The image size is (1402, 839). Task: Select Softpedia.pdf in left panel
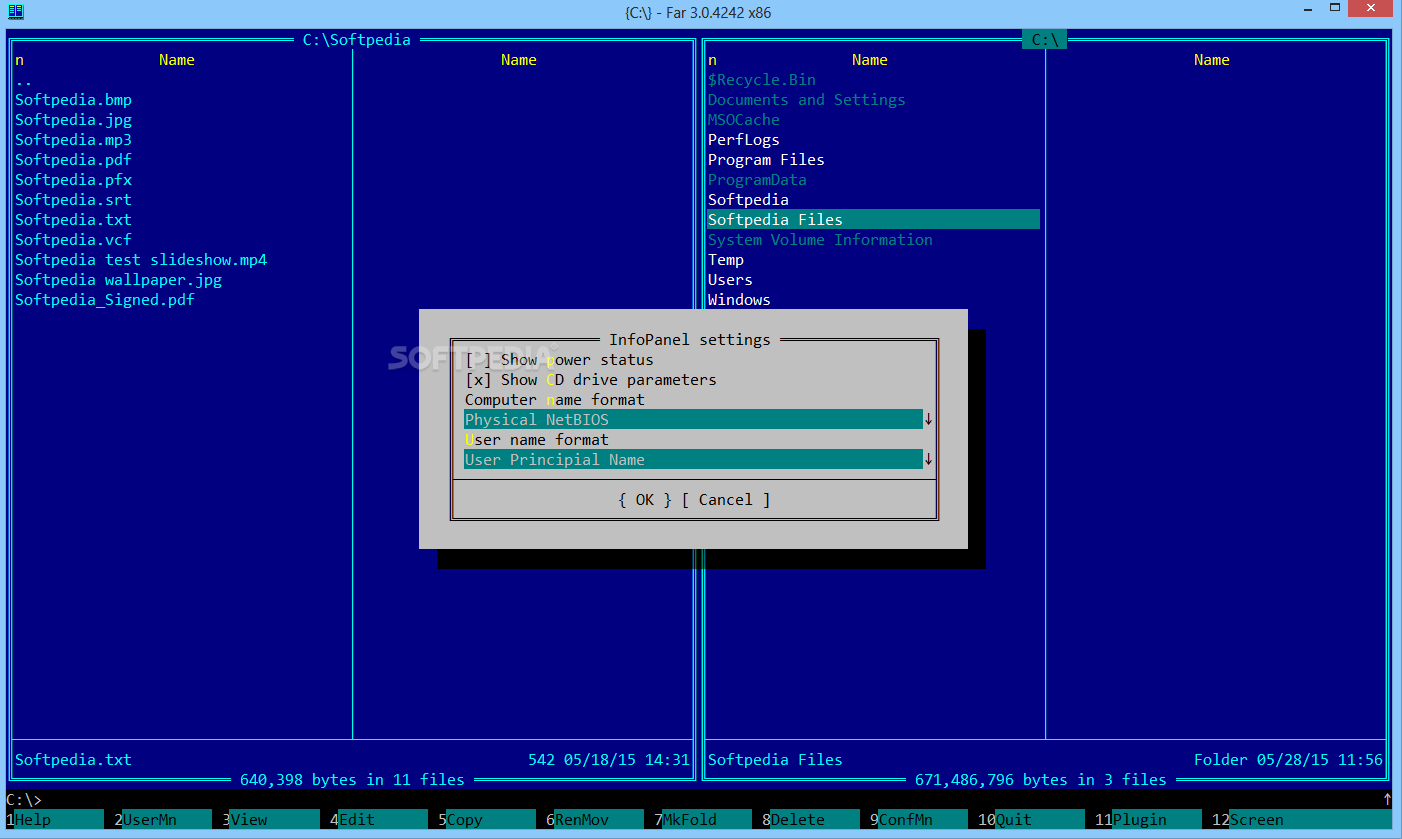click(73, 160)
